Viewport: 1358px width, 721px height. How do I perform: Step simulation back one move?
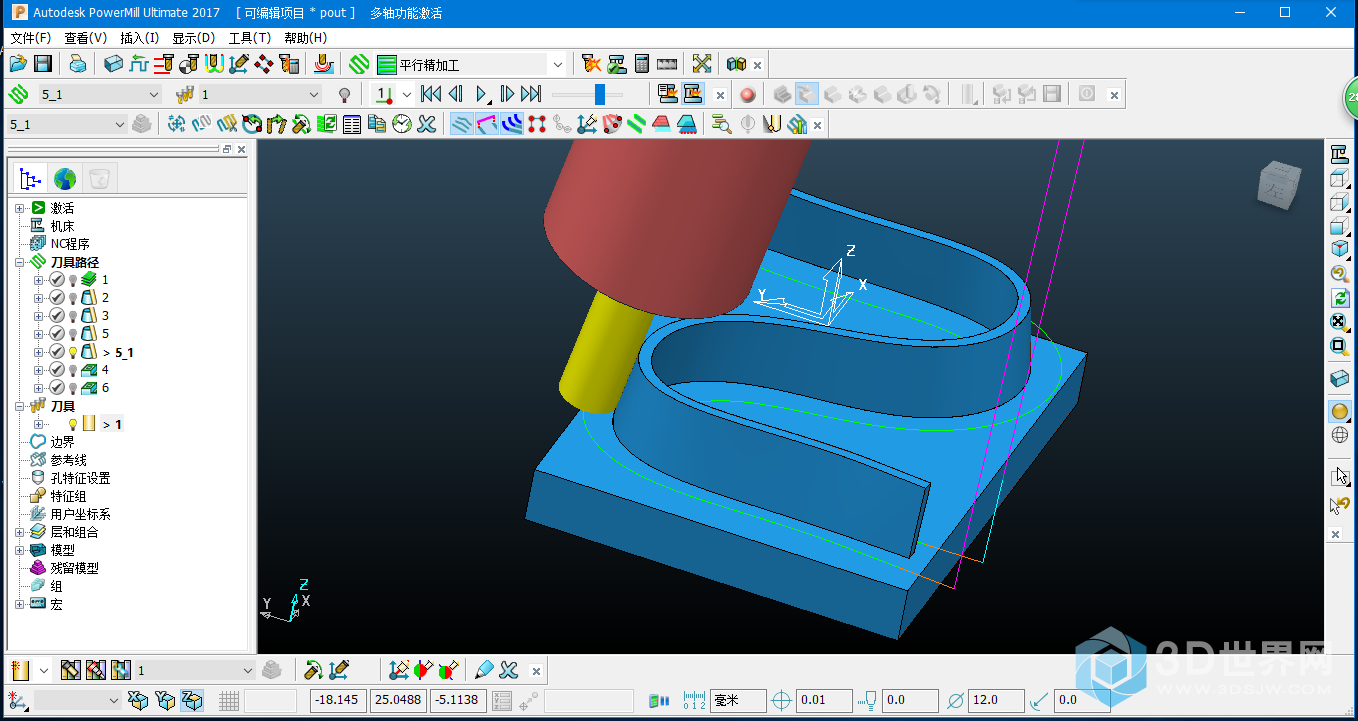tap(456, 94)
